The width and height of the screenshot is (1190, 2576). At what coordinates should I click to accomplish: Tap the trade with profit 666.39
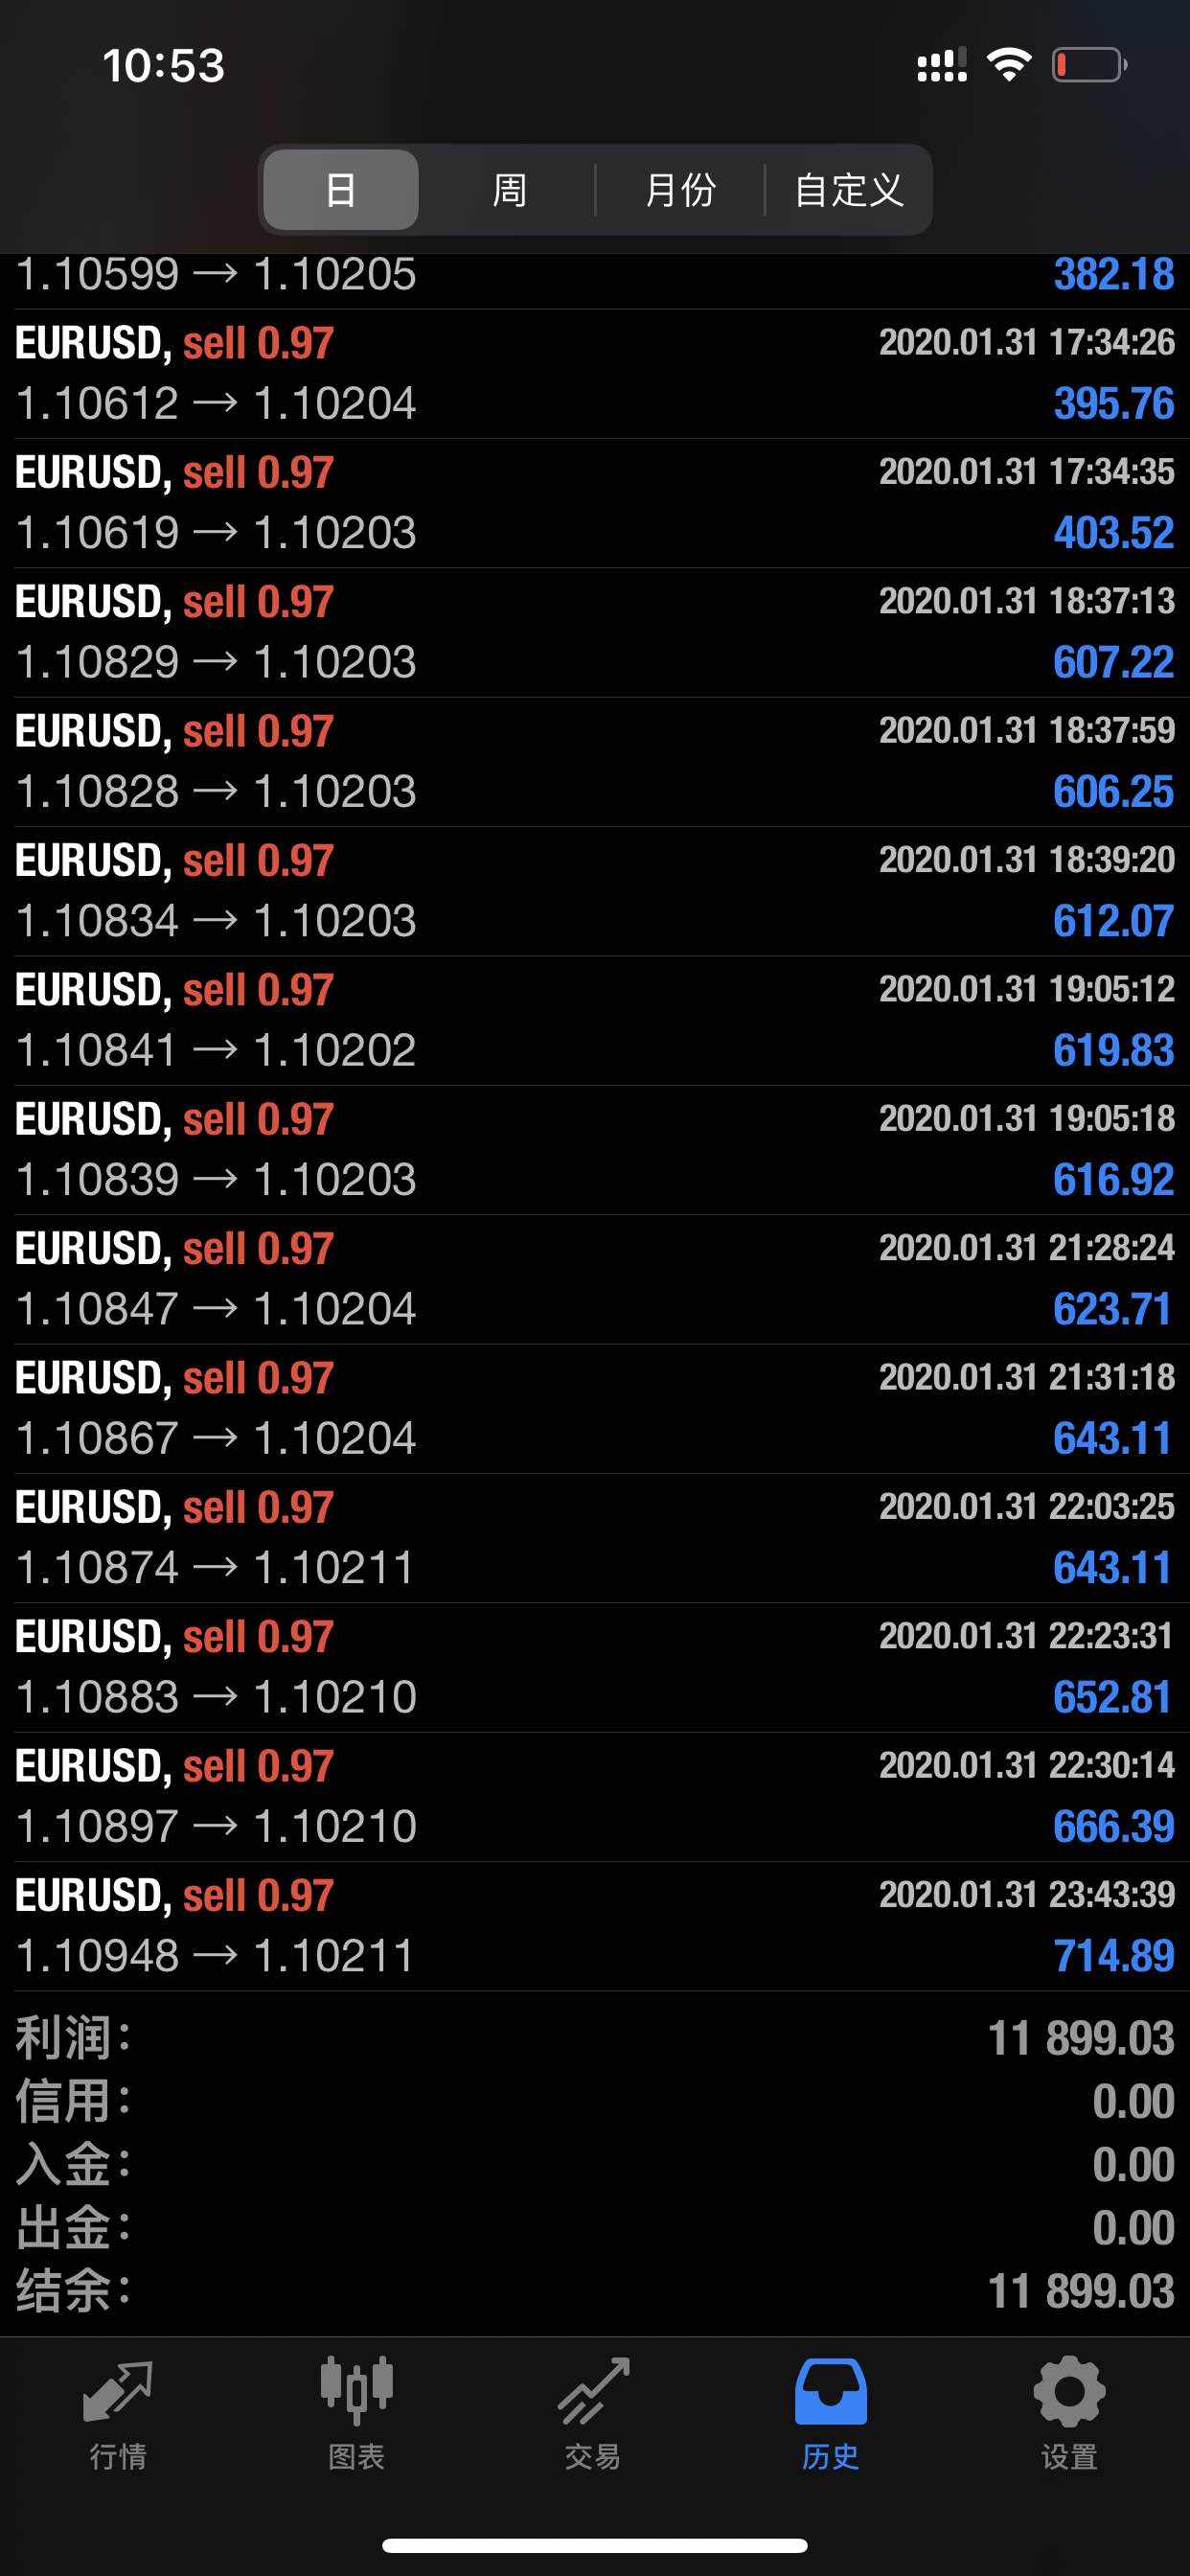[594, 1797]
